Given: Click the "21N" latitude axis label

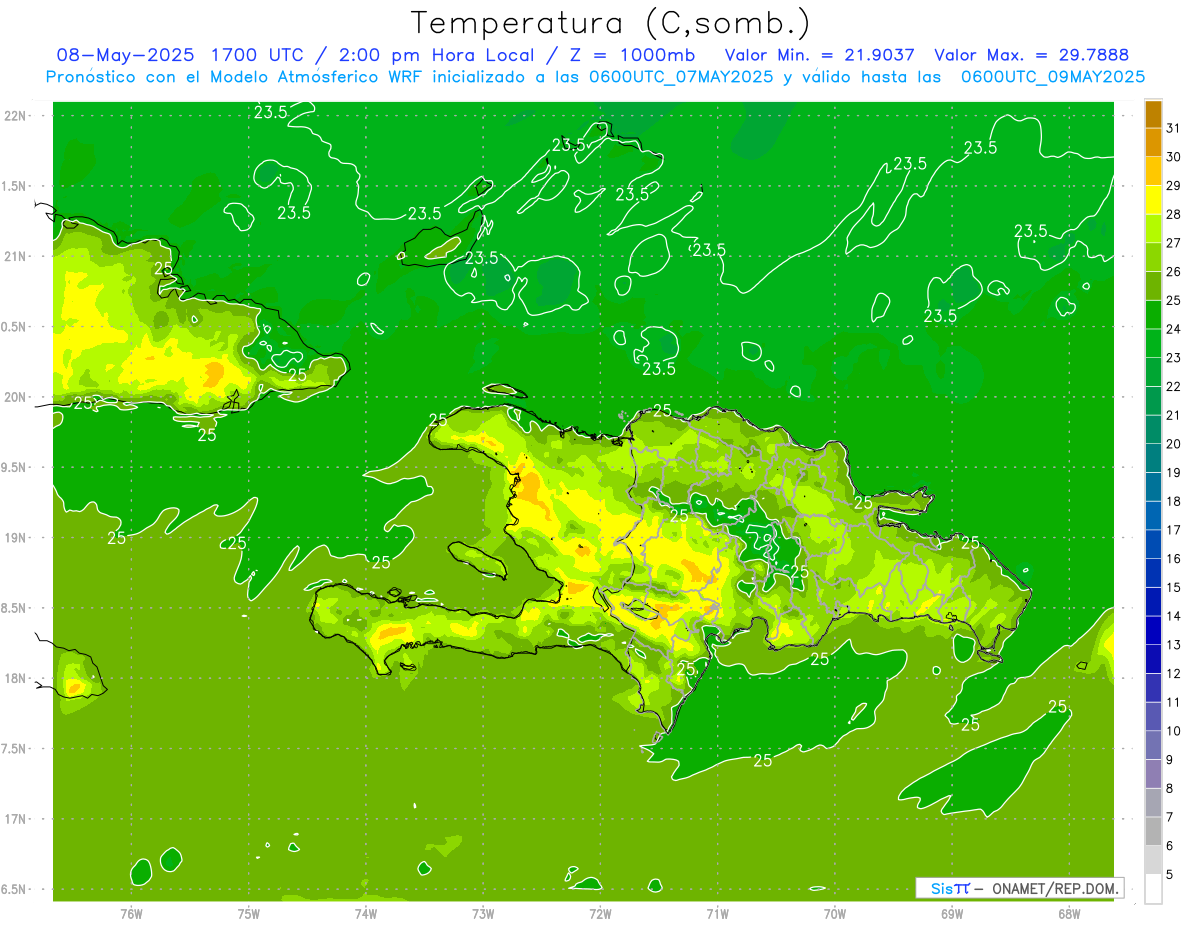Looking at the screenshot, I should tap(16, 256).
